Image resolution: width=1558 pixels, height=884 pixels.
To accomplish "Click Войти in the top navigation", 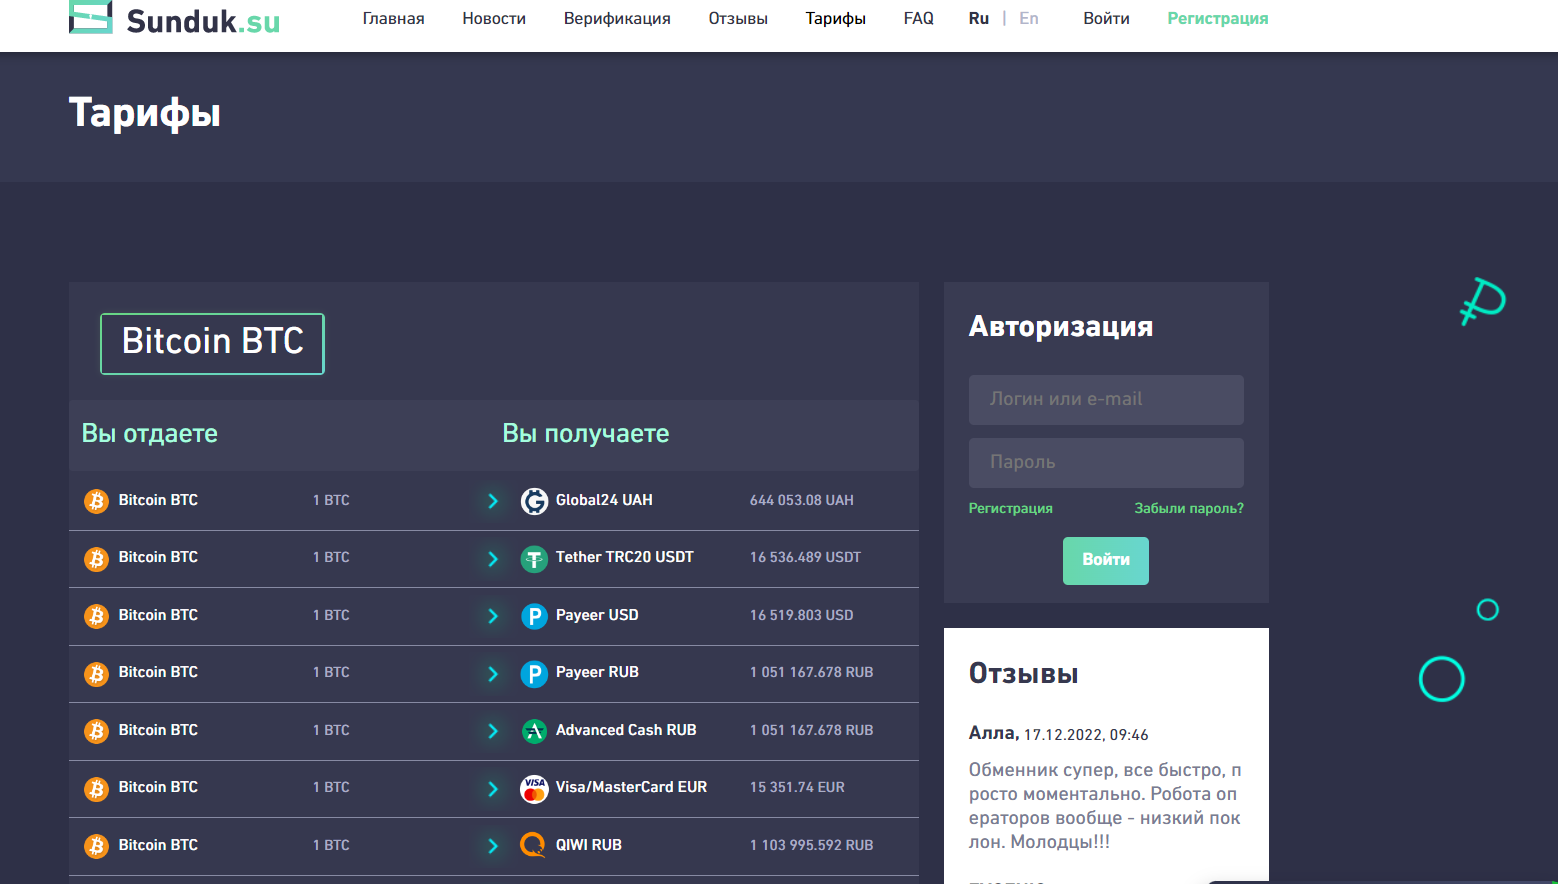I will (1106, 18).
